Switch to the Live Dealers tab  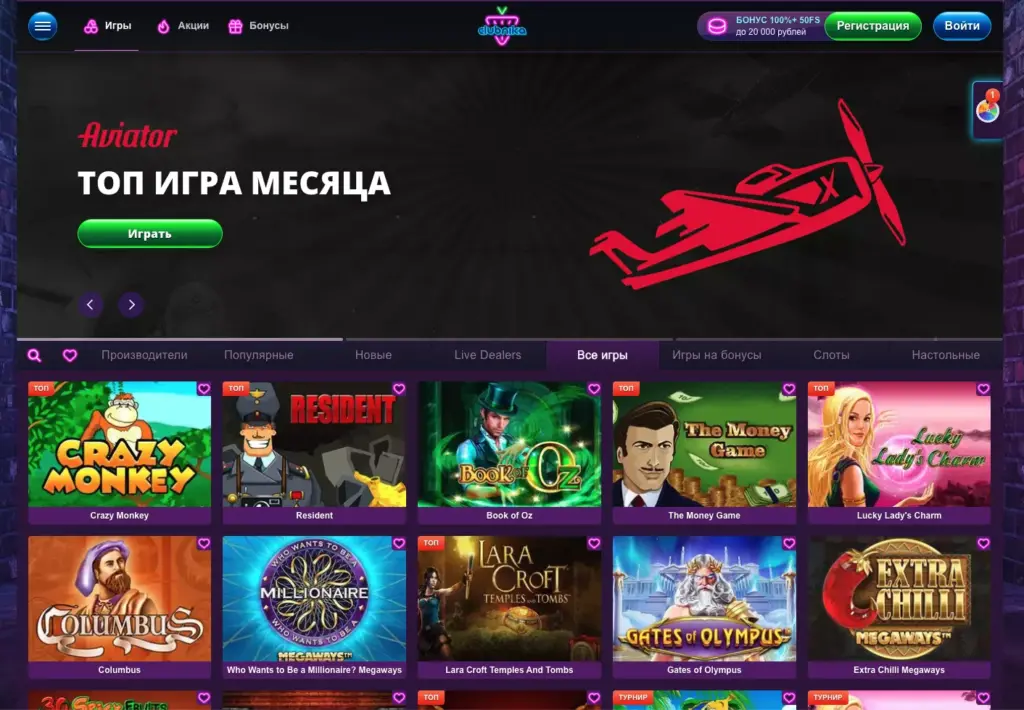pos(488,355)
